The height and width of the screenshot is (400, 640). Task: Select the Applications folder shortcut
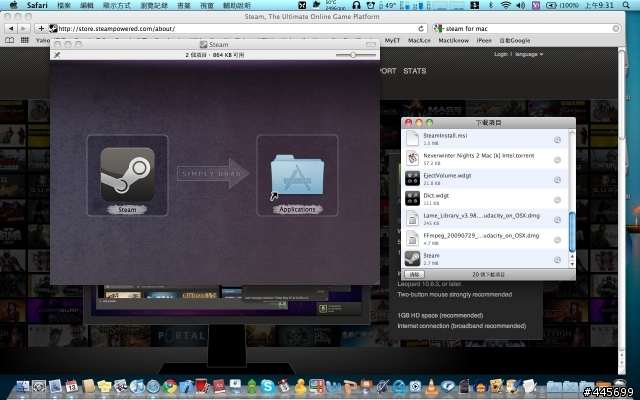coord(297,176)
